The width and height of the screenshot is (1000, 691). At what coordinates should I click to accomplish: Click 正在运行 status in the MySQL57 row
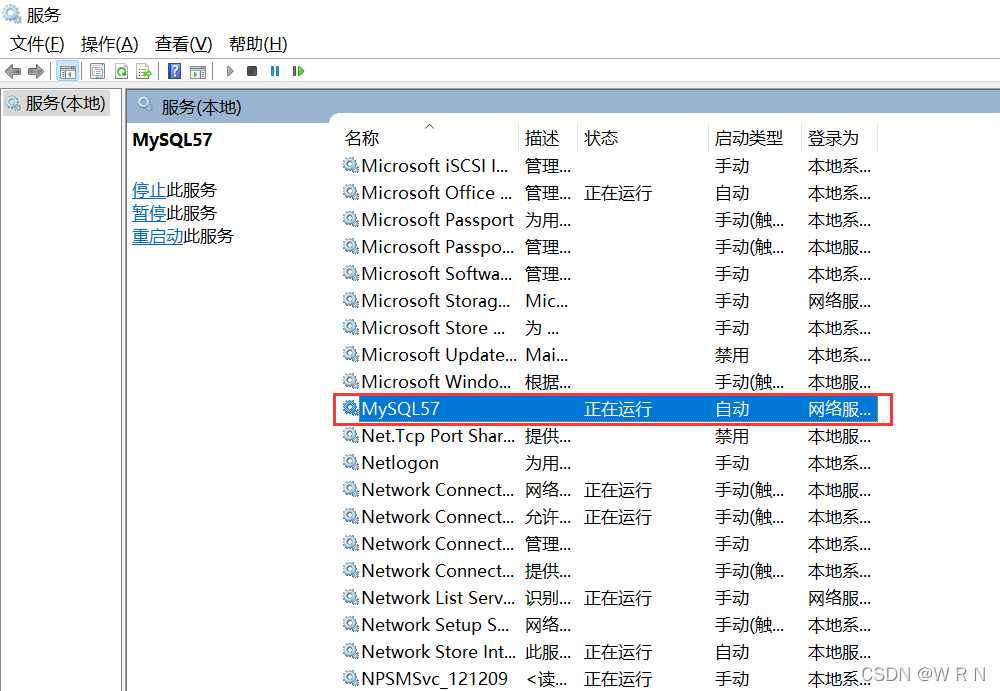pyautogui.click(x=618, y=409)
